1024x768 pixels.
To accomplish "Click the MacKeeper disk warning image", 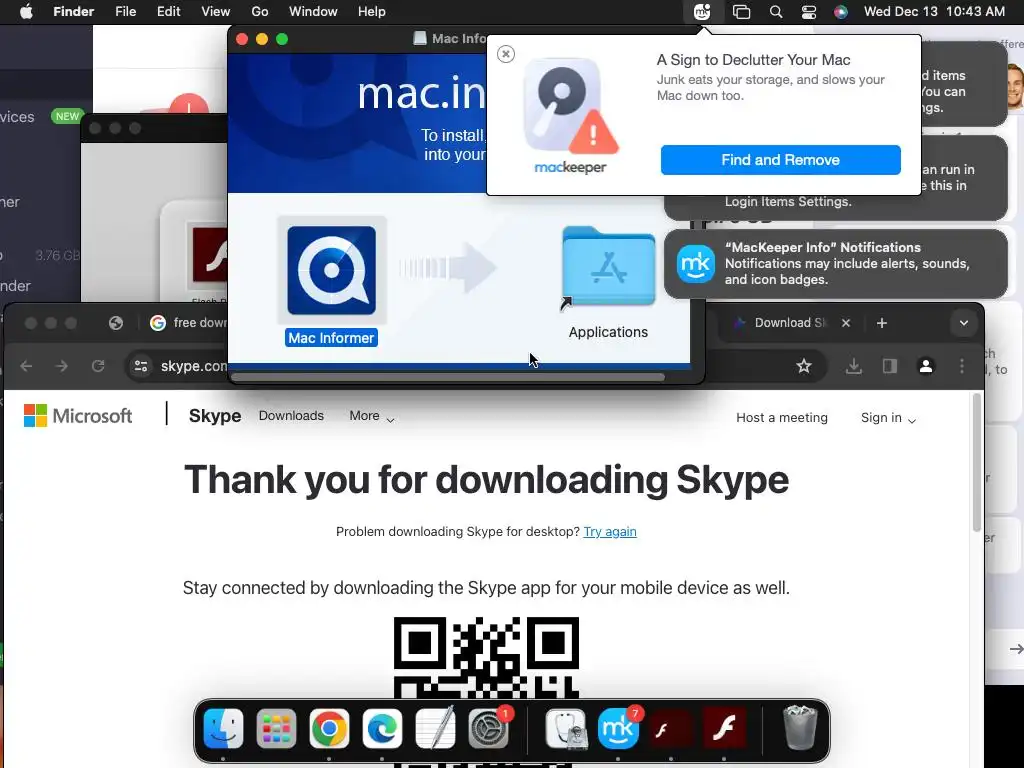I will 570,106.
